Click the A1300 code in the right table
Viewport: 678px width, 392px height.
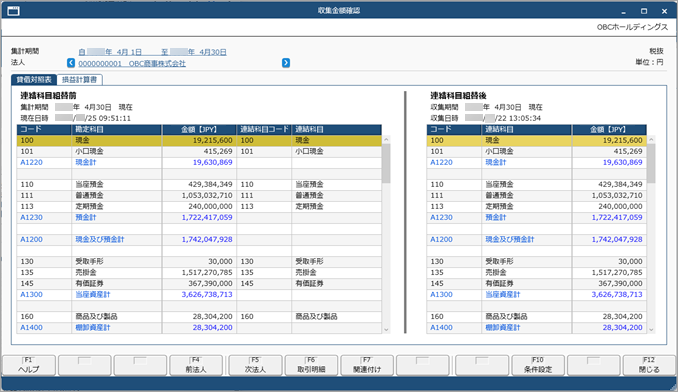pos(441,295)
